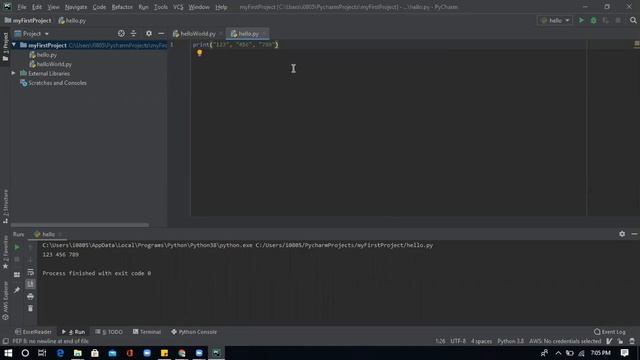Open the TODO tool window

(109, 332)
